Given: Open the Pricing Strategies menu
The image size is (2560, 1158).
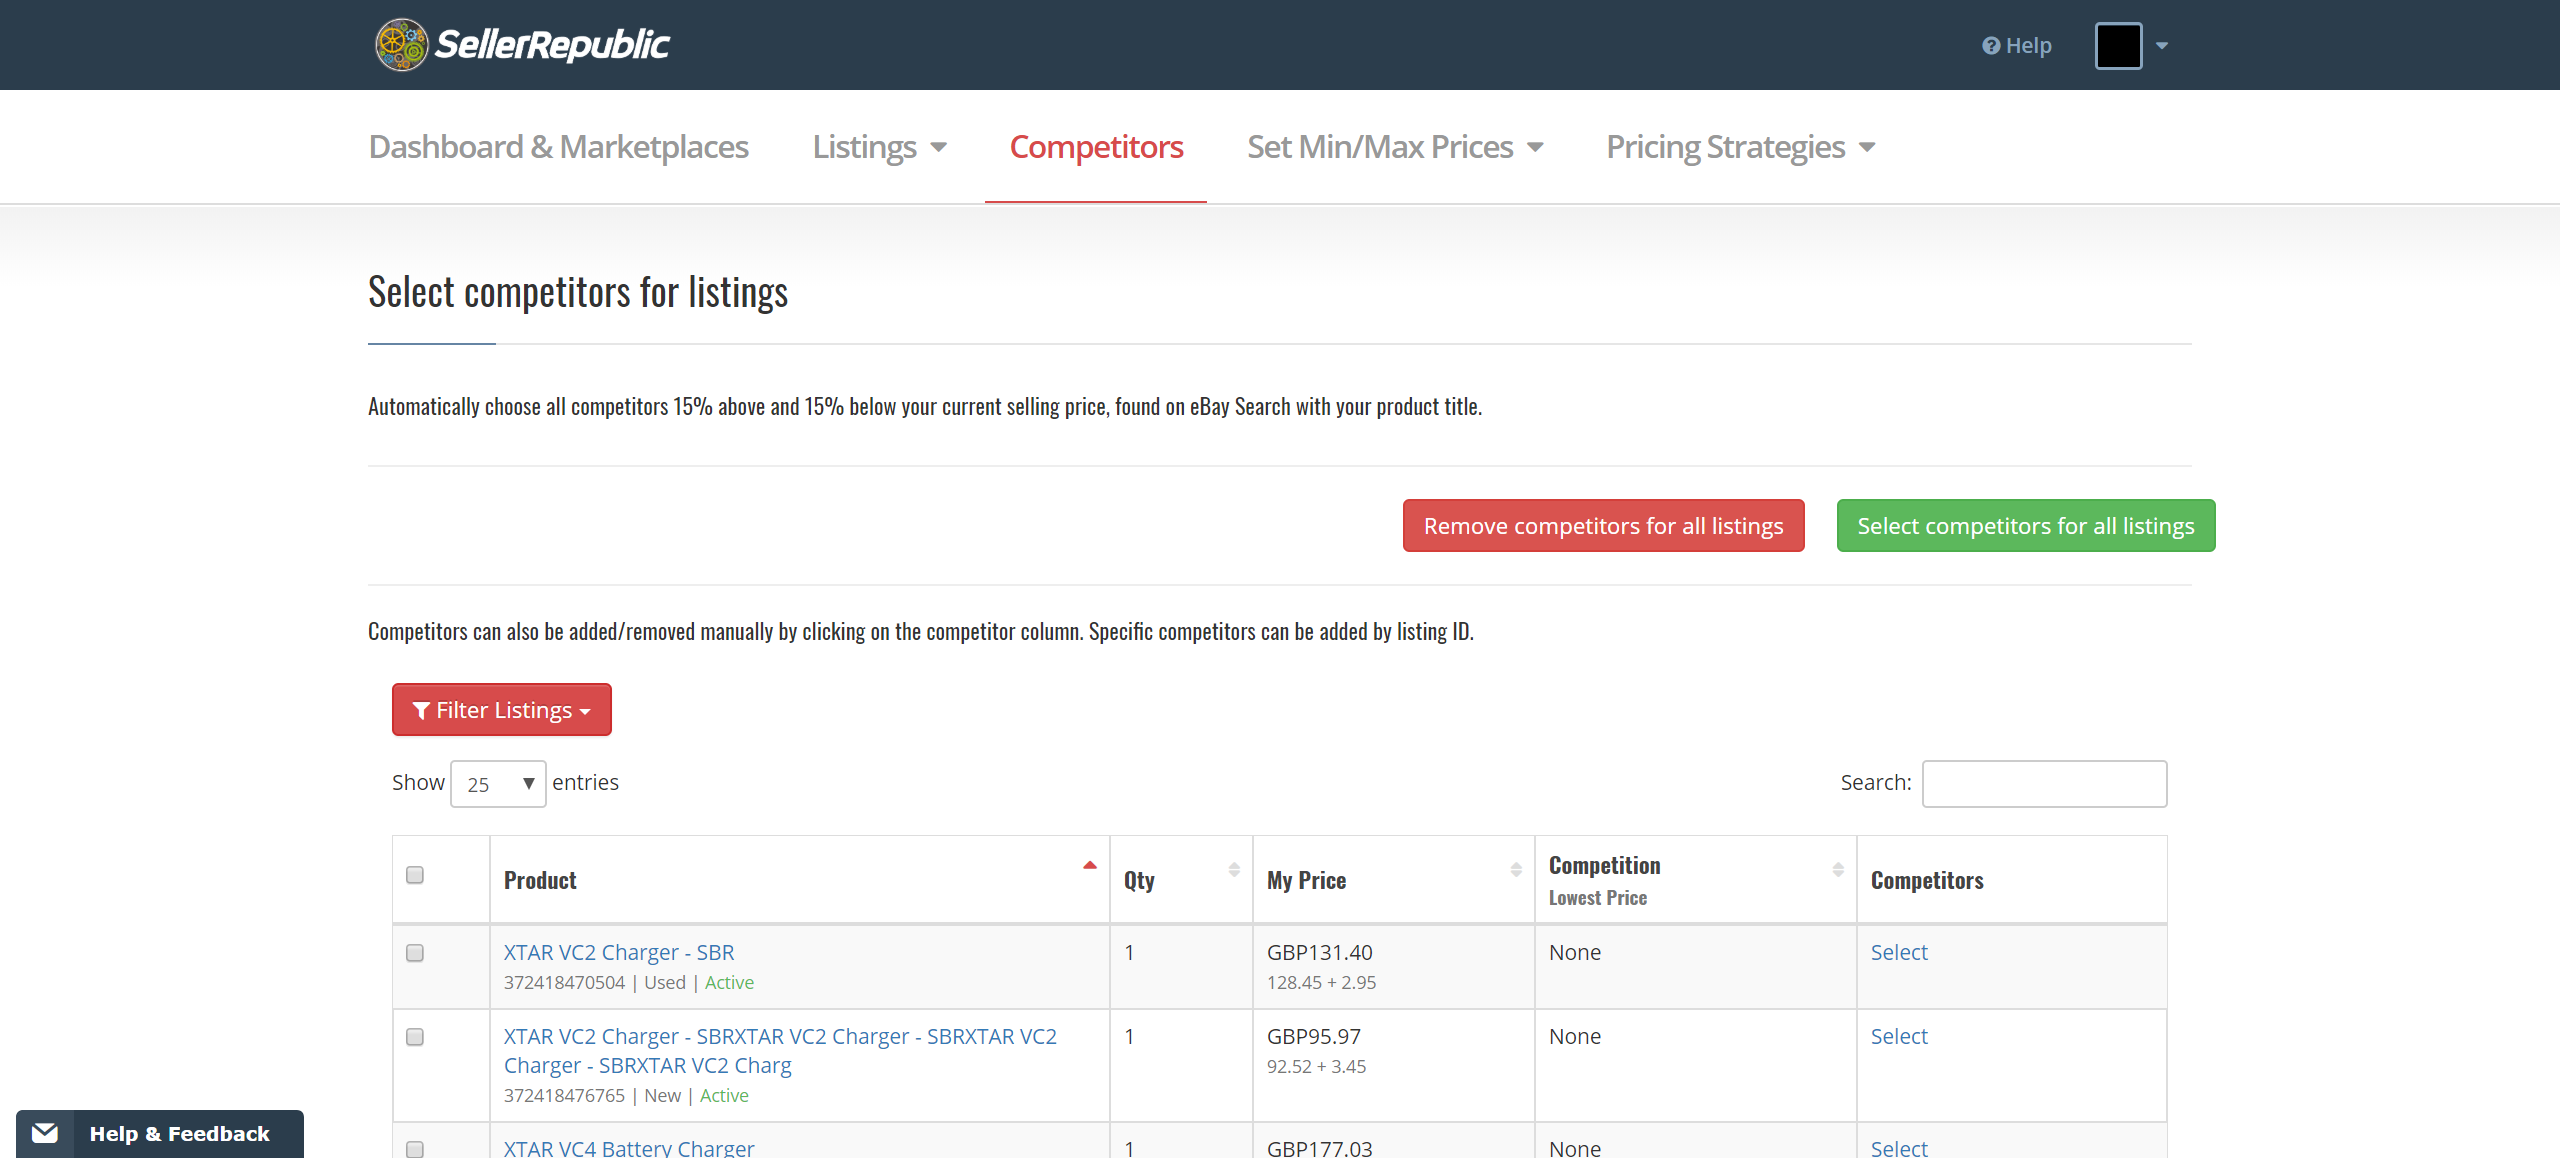Looking at the screenshot, I should coord(1740,147).
